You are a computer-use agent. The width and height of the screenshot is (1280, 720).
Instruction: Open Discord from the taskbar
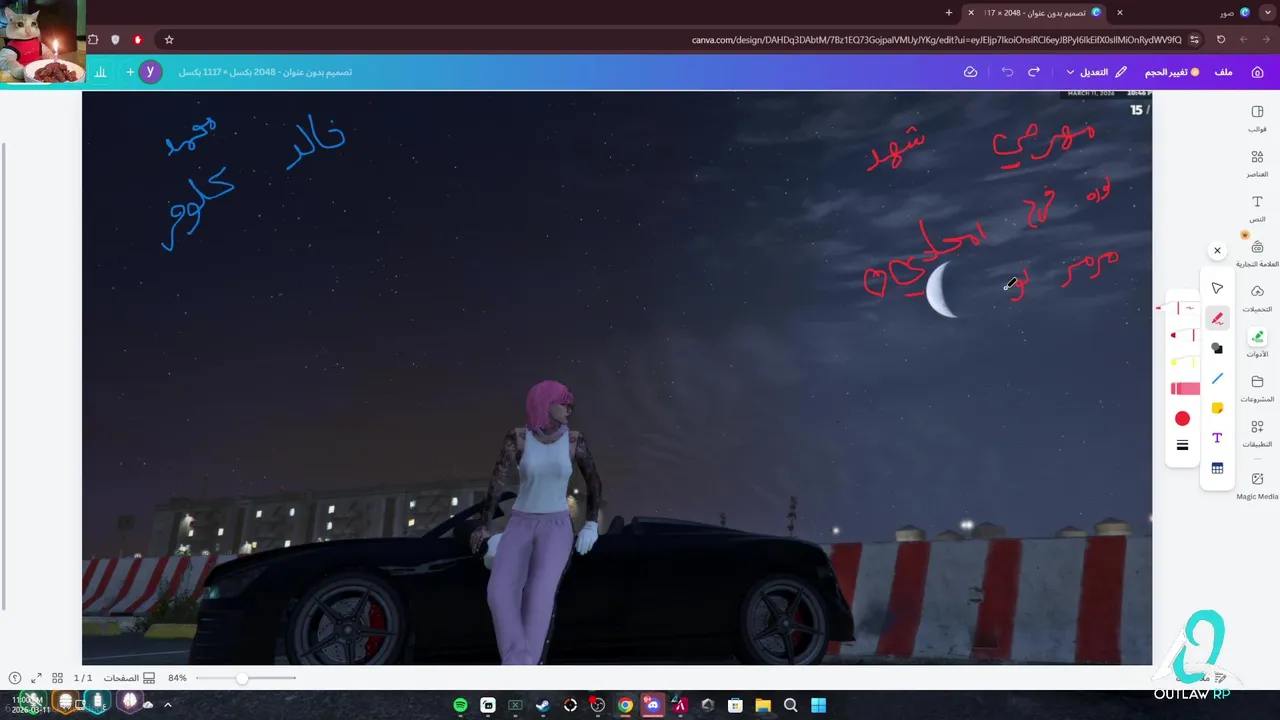652,705
